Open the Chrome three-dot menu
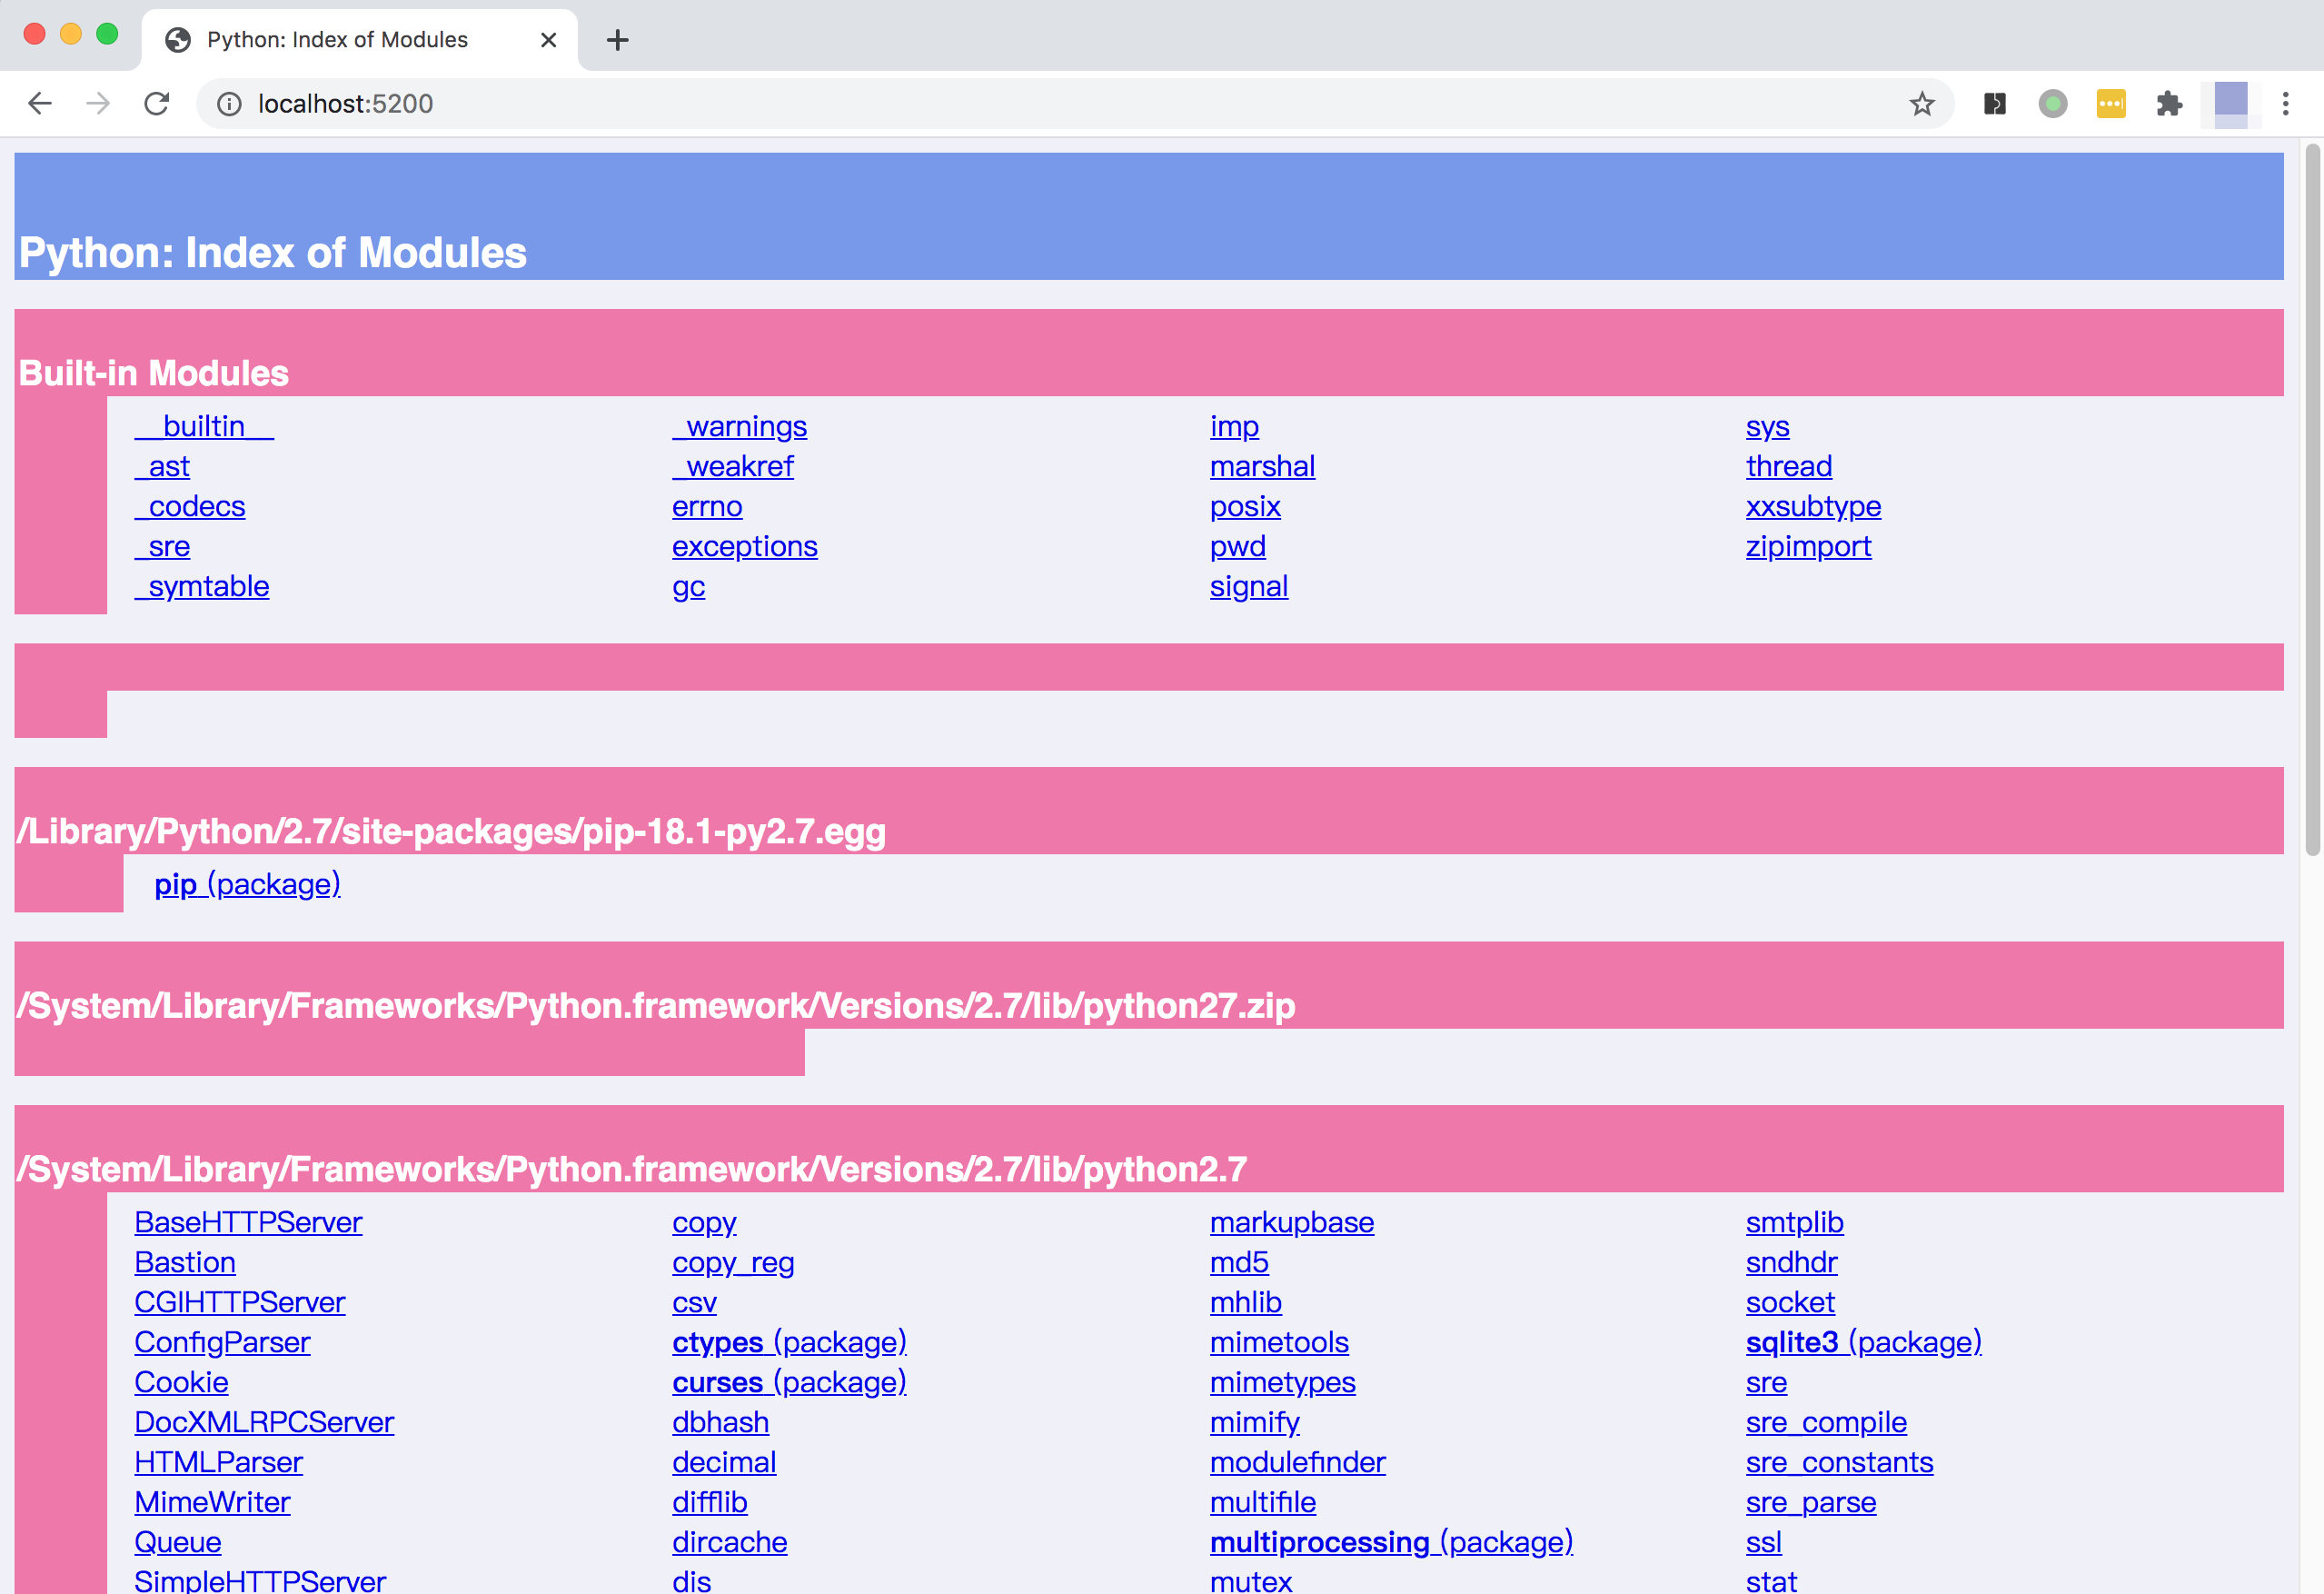Image resolution: width=2324 pixels, height=1594 pixels. coord(2285,104)
